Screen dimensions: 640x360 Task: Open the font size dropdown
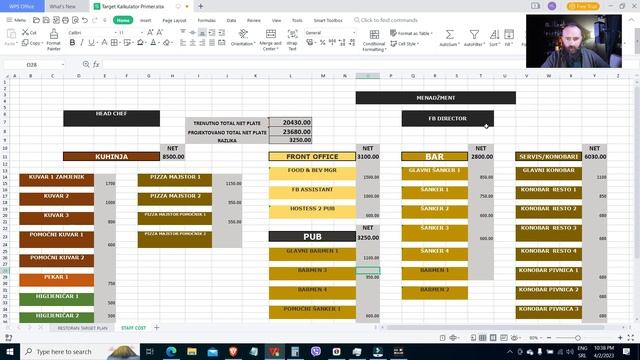(142, 32)
